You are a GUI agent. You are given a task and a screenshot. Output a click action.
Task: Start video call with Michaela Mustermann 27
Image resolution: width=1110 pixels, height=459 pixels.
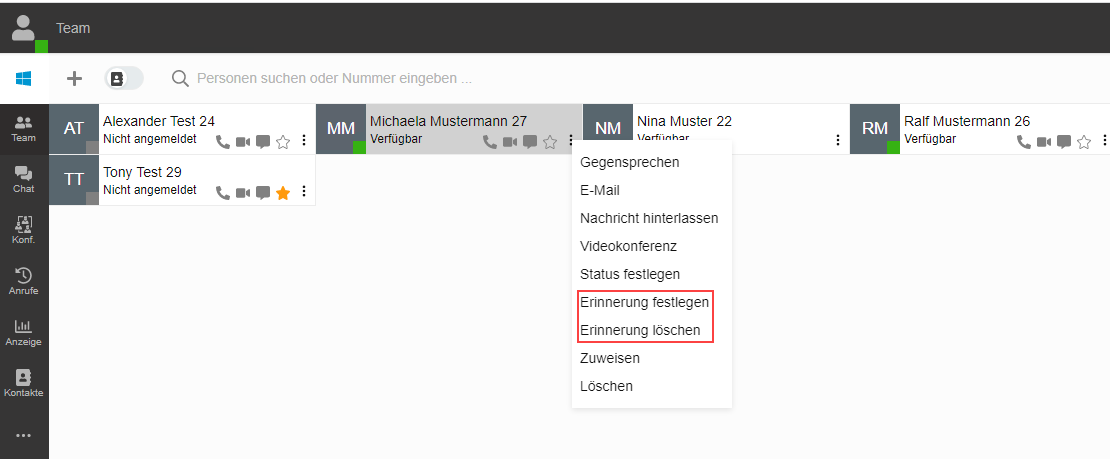point(510,142)
